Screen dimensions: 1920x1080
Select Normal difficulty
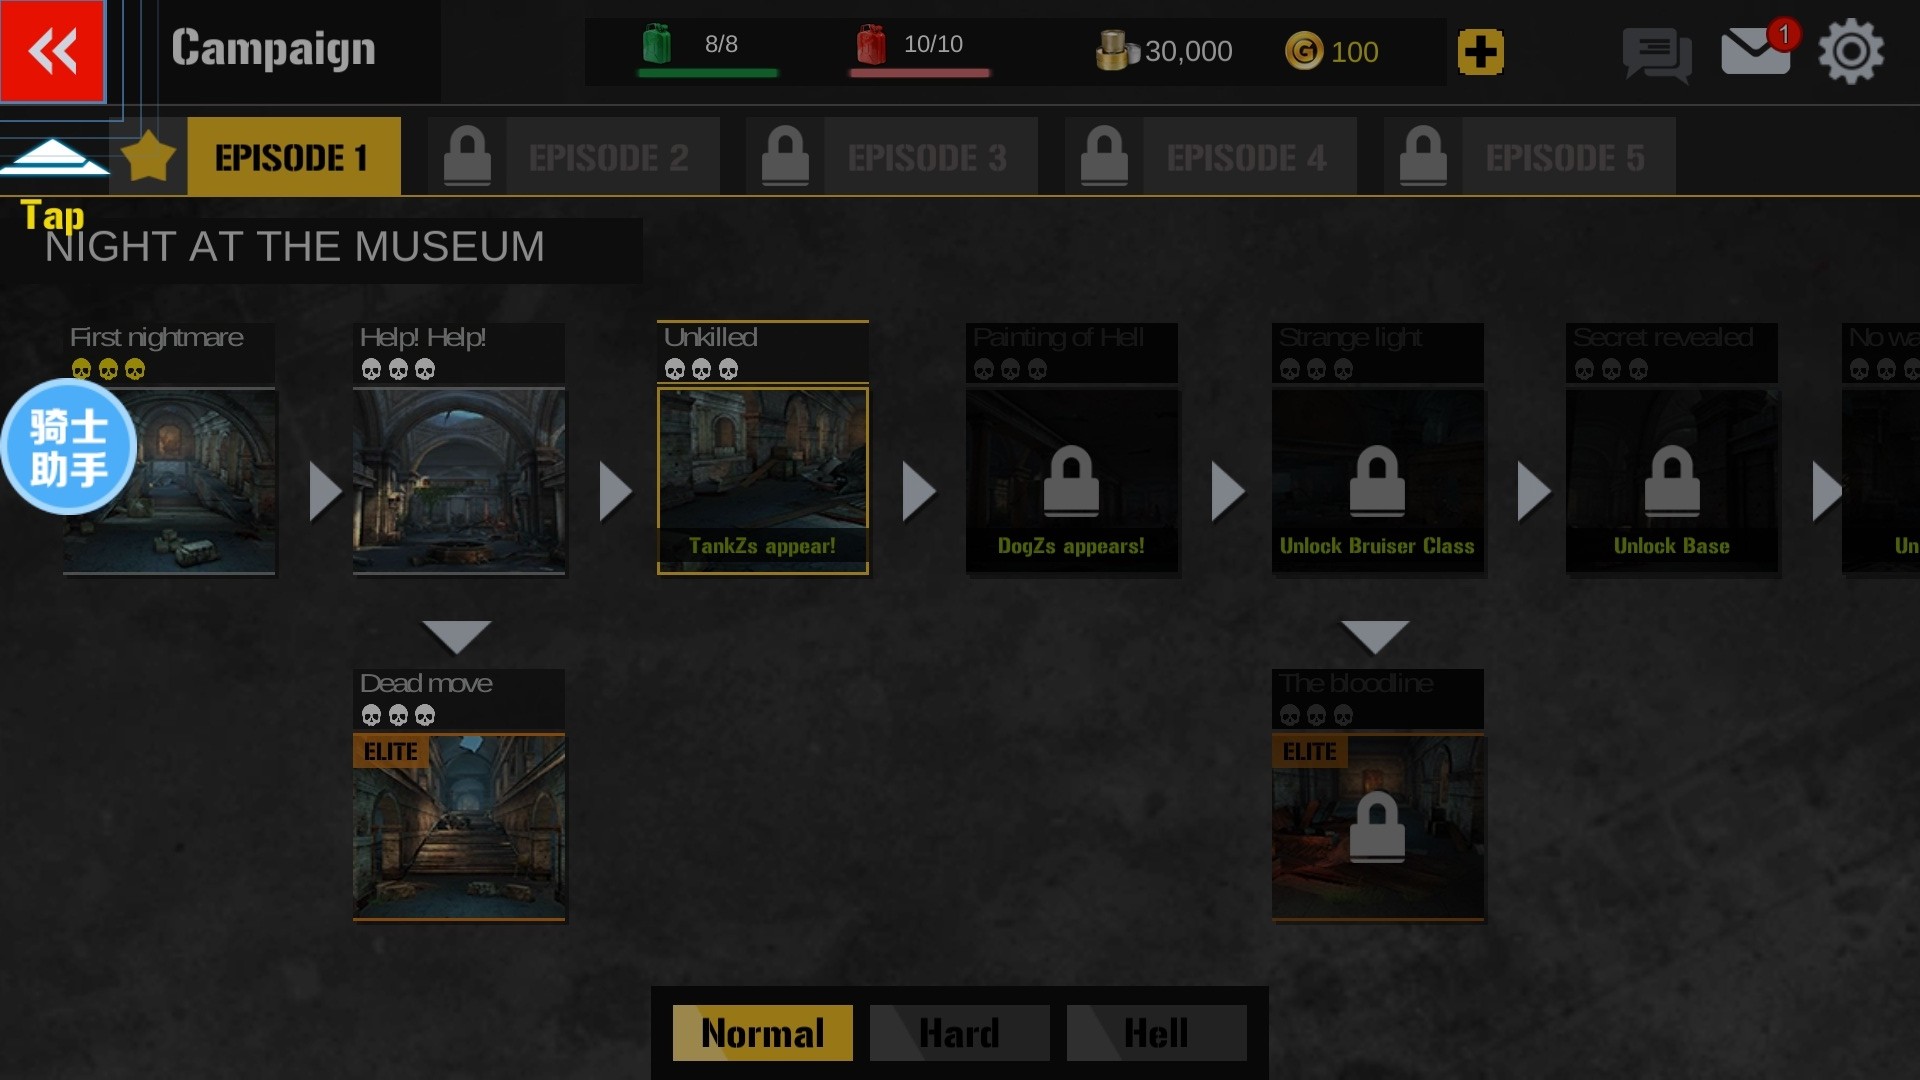pyautogui.click(x=762, y=1033)
